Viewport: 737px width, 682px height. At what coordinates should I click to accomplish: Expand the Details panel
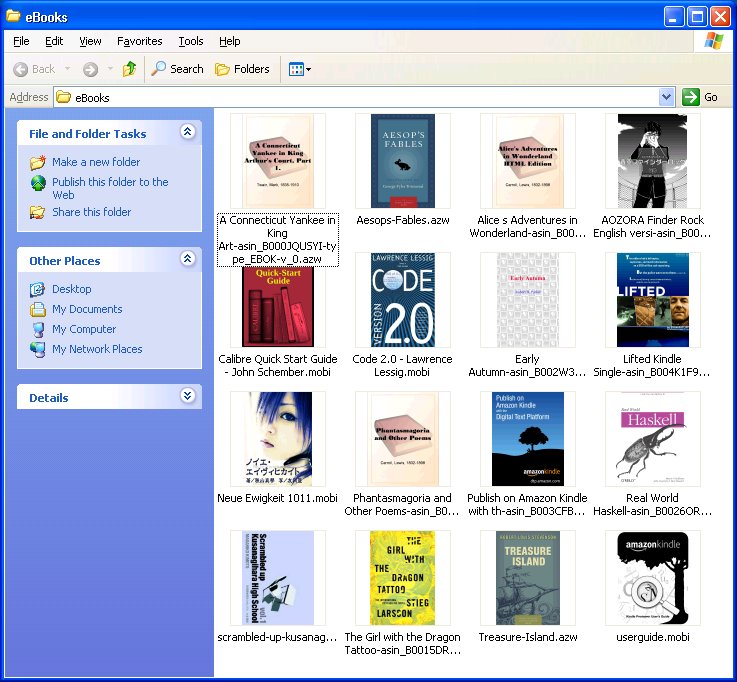[187, 396]
